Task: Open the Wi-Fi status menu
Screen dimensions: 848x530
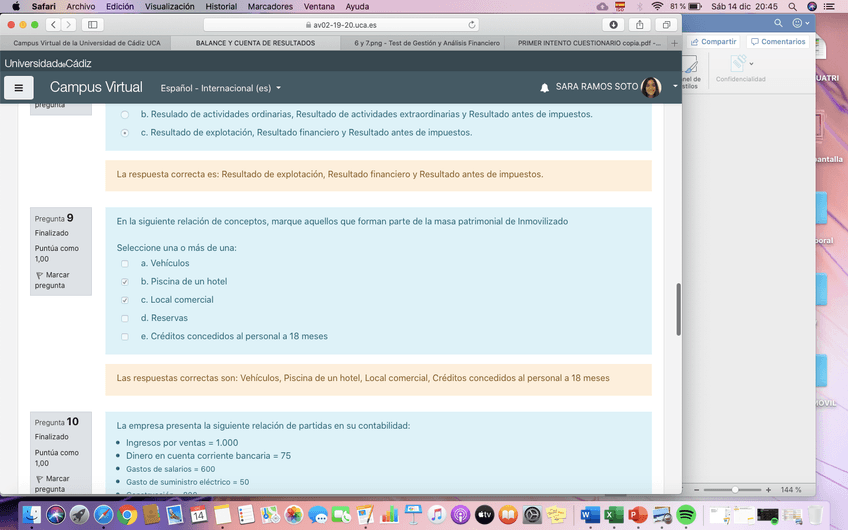Action: click(657, 6)
